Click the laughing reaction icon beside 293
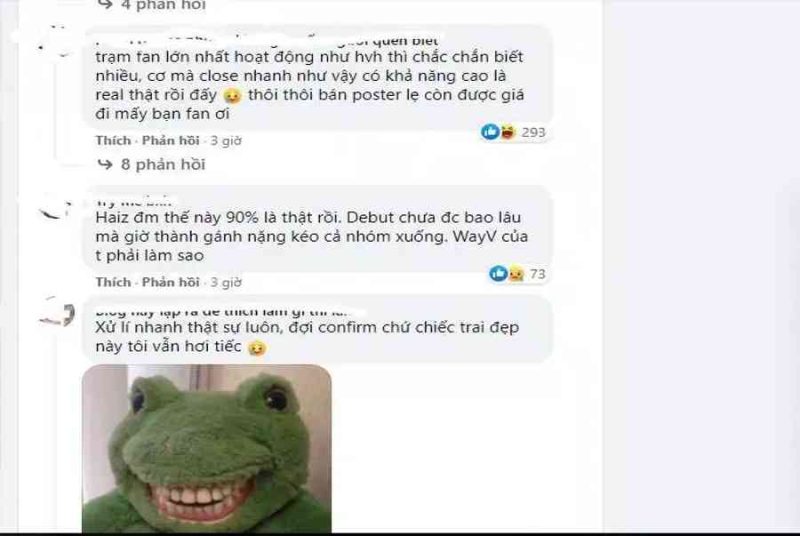This screenshot has height=536, width=800. pyautogui.click(x=507, y=132)
